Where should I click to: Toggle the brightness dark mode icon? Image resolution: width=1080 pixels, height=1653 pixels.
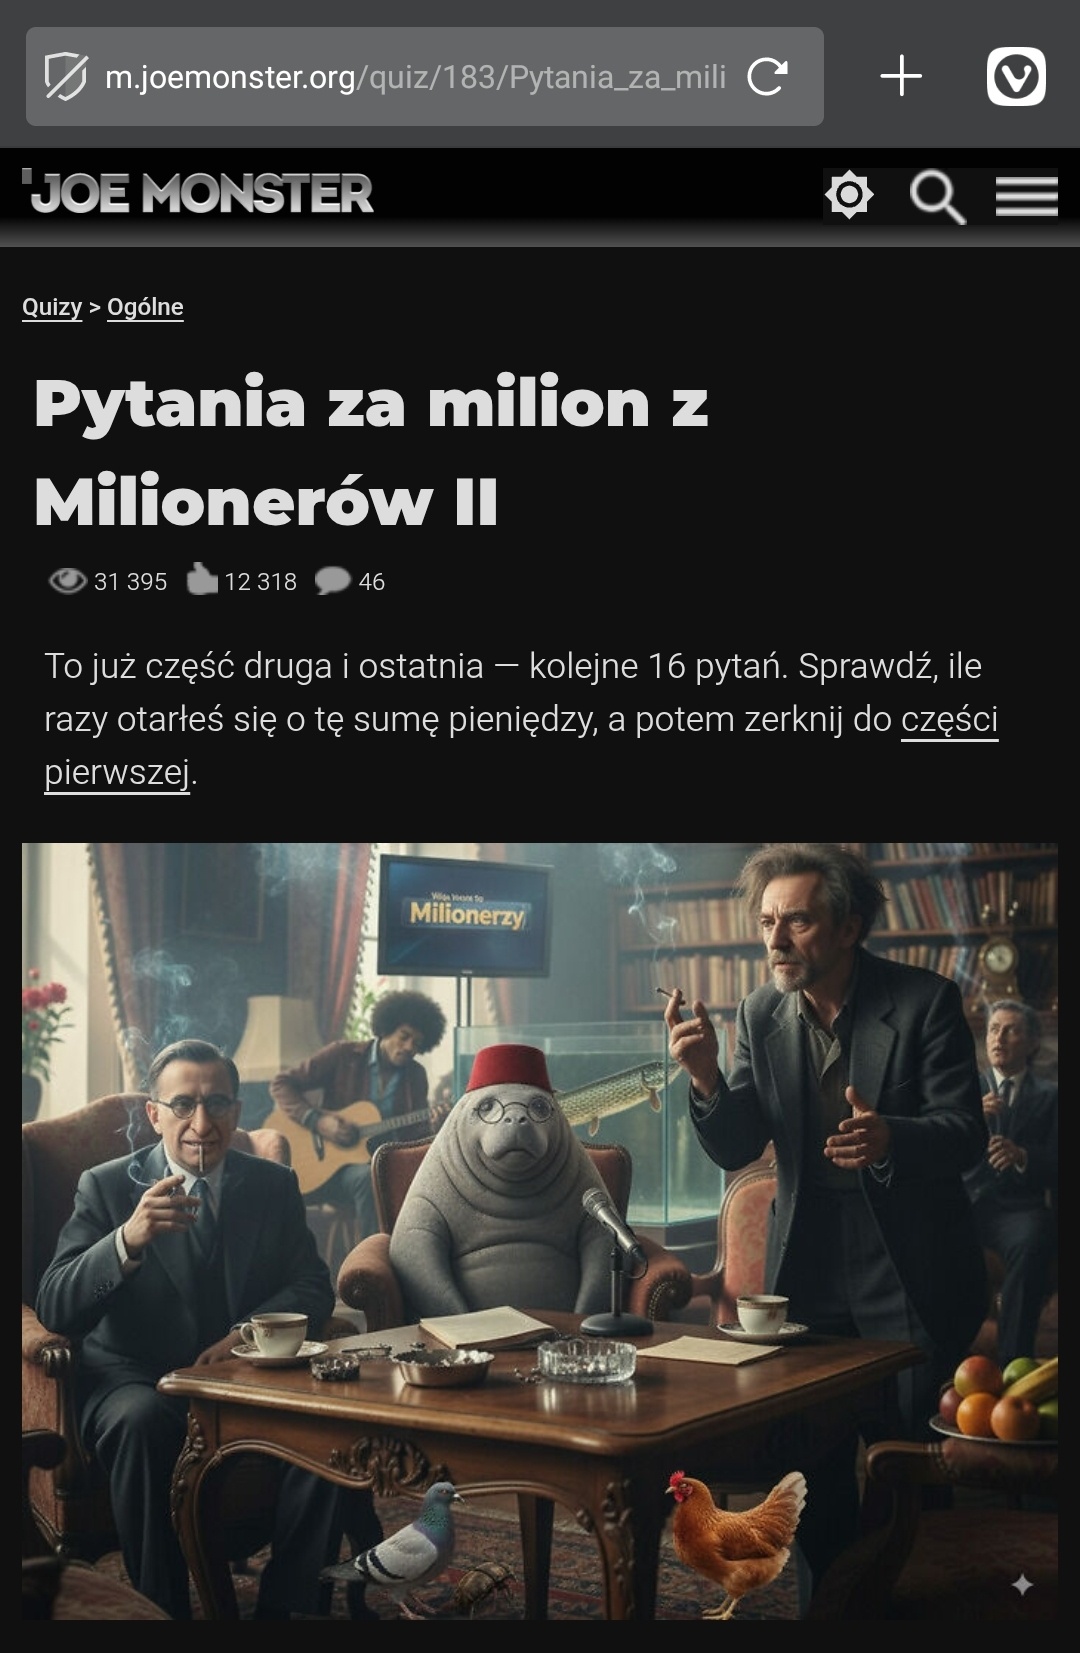pyautogui.click(x=849, y=195)
